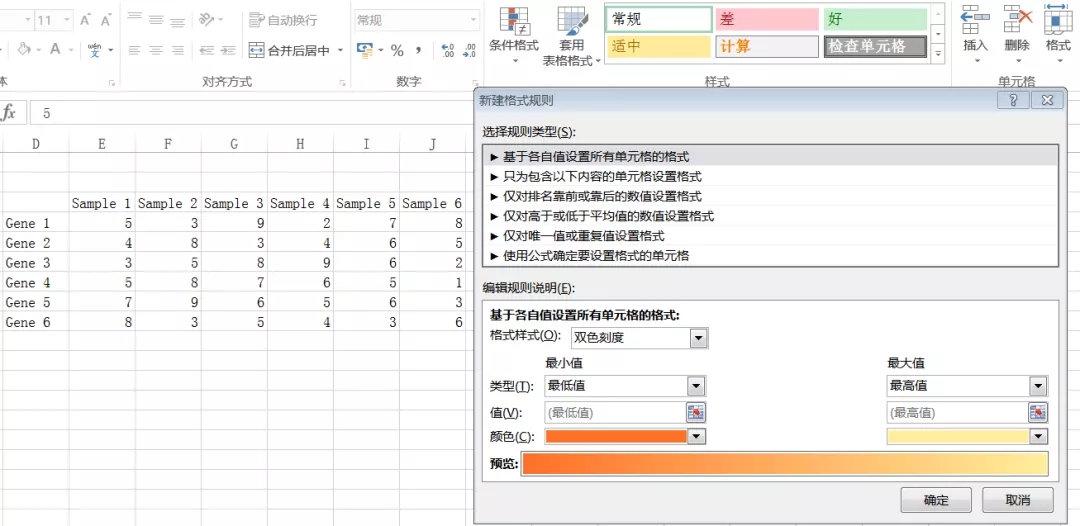Increase decimal places
Screen dimensions: 1080x526
click(448, 50)
